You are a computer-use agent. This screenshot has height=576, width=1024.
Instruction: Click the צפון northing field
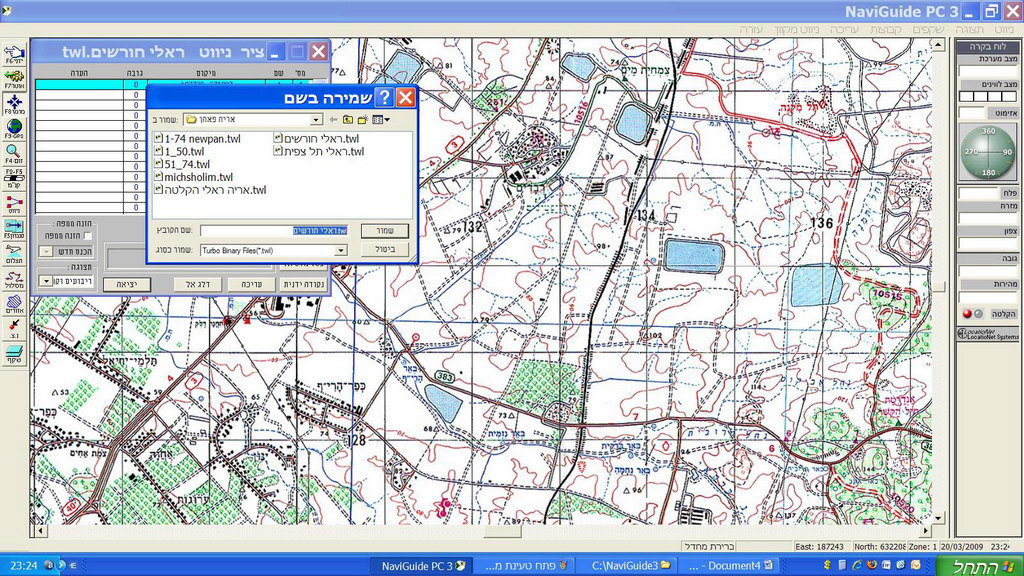pyautogui.click(x=987, y=244)
